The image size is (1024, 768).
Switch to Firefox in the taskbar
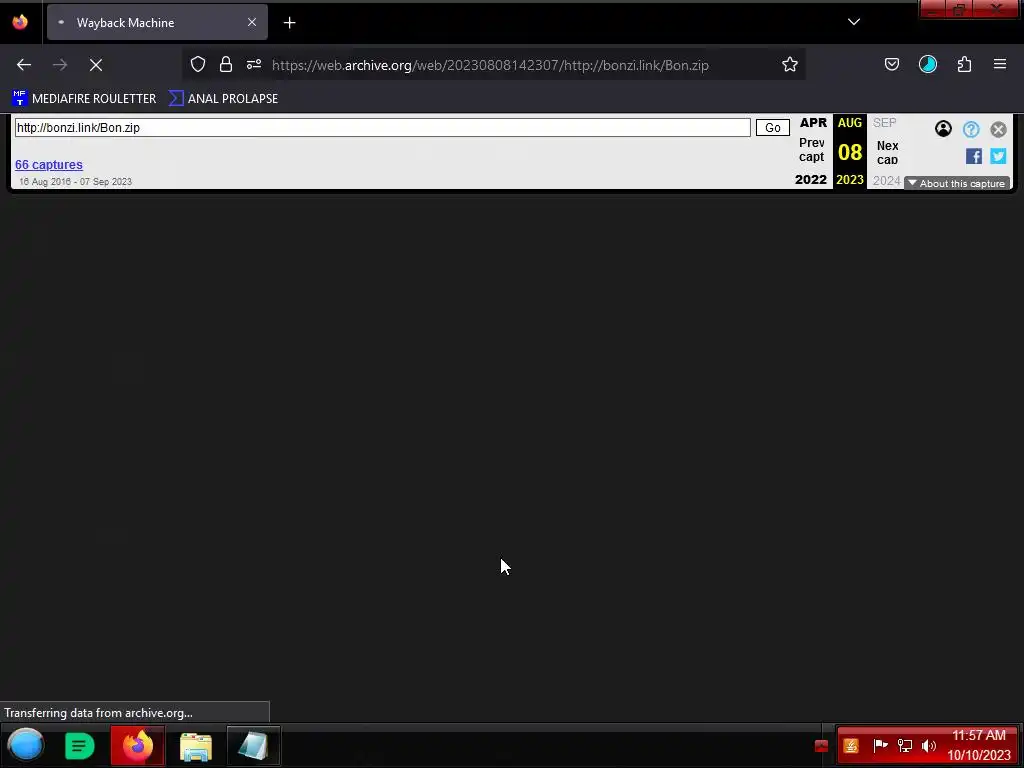pos(138,745)
